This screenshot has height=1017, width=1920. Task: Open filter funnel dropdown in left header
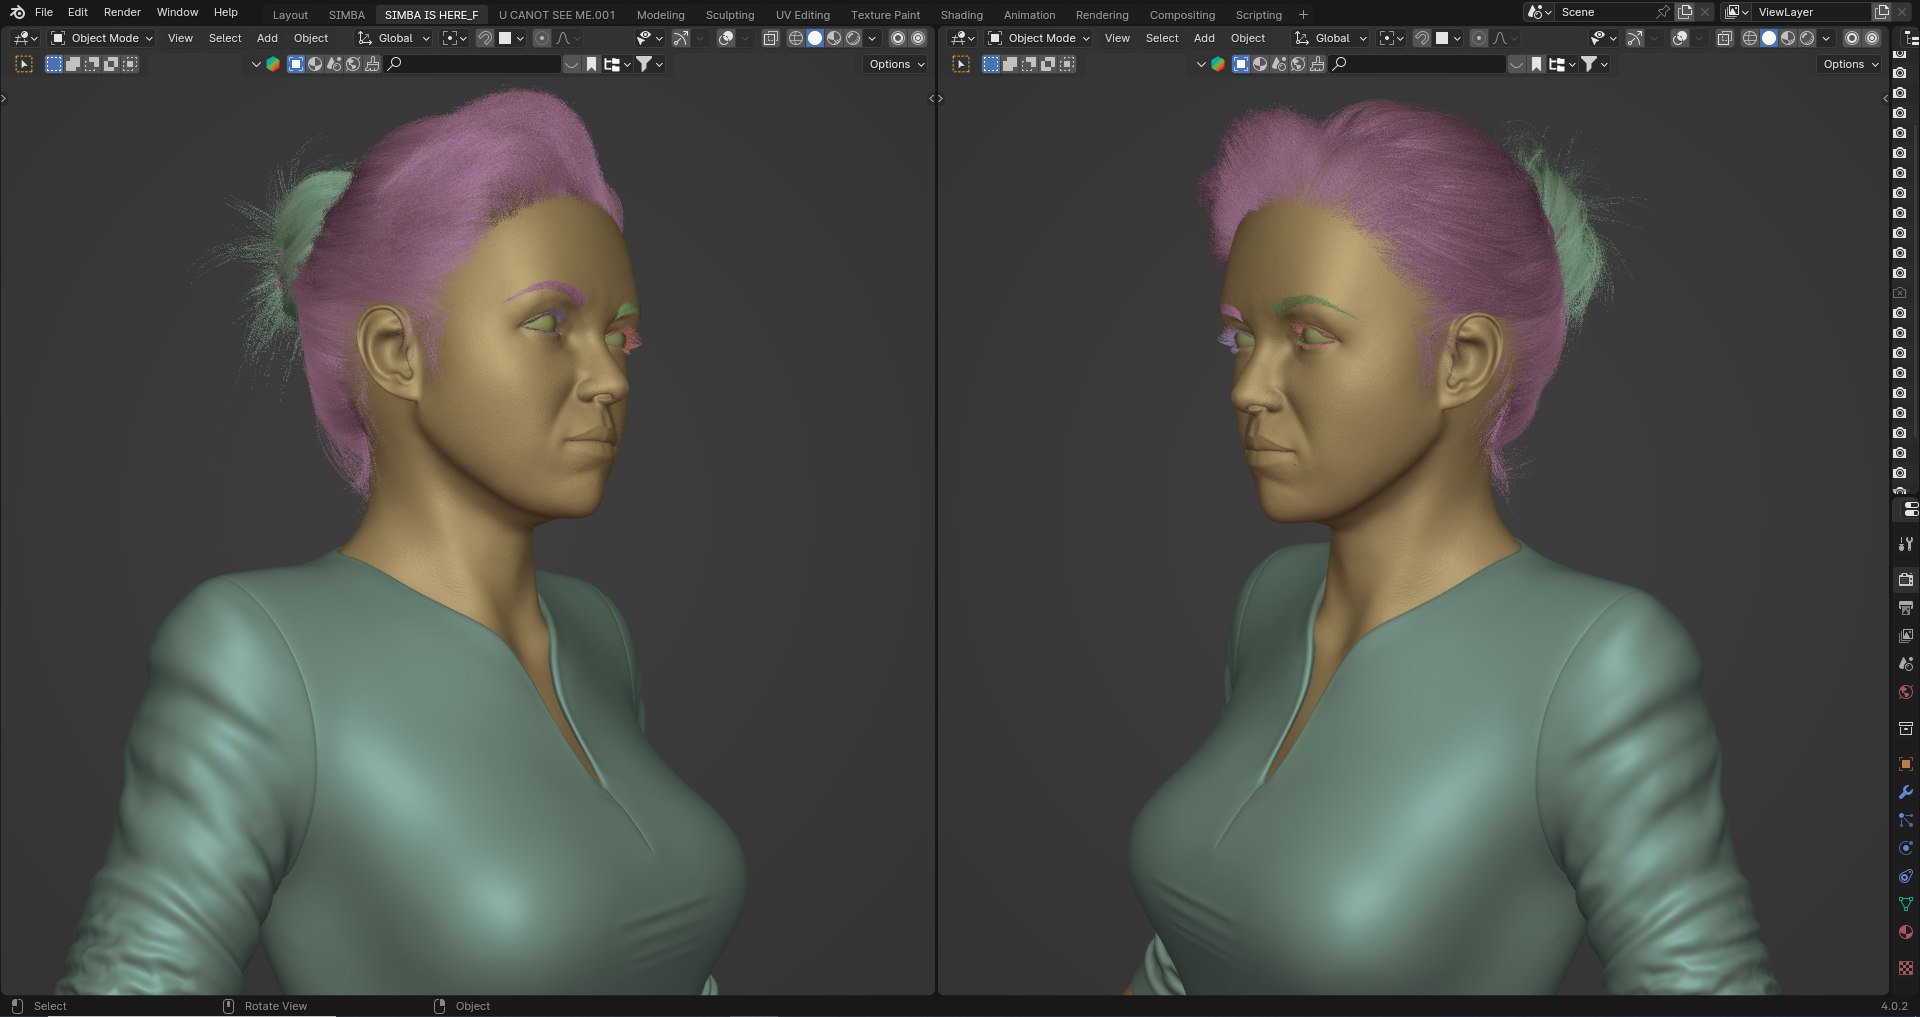(650, 64)
